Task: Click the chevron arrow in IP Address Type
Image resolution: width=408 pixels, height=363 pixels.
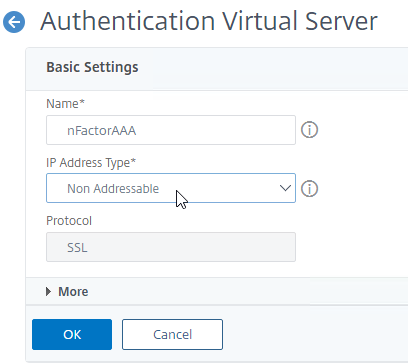Action: [285, 188]
